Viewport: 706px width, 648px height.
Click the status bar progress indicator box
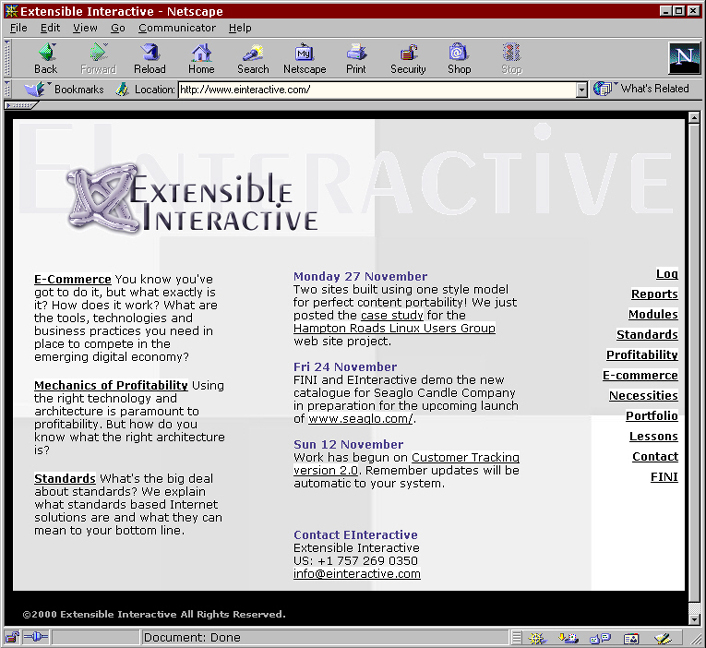[95, 638]
